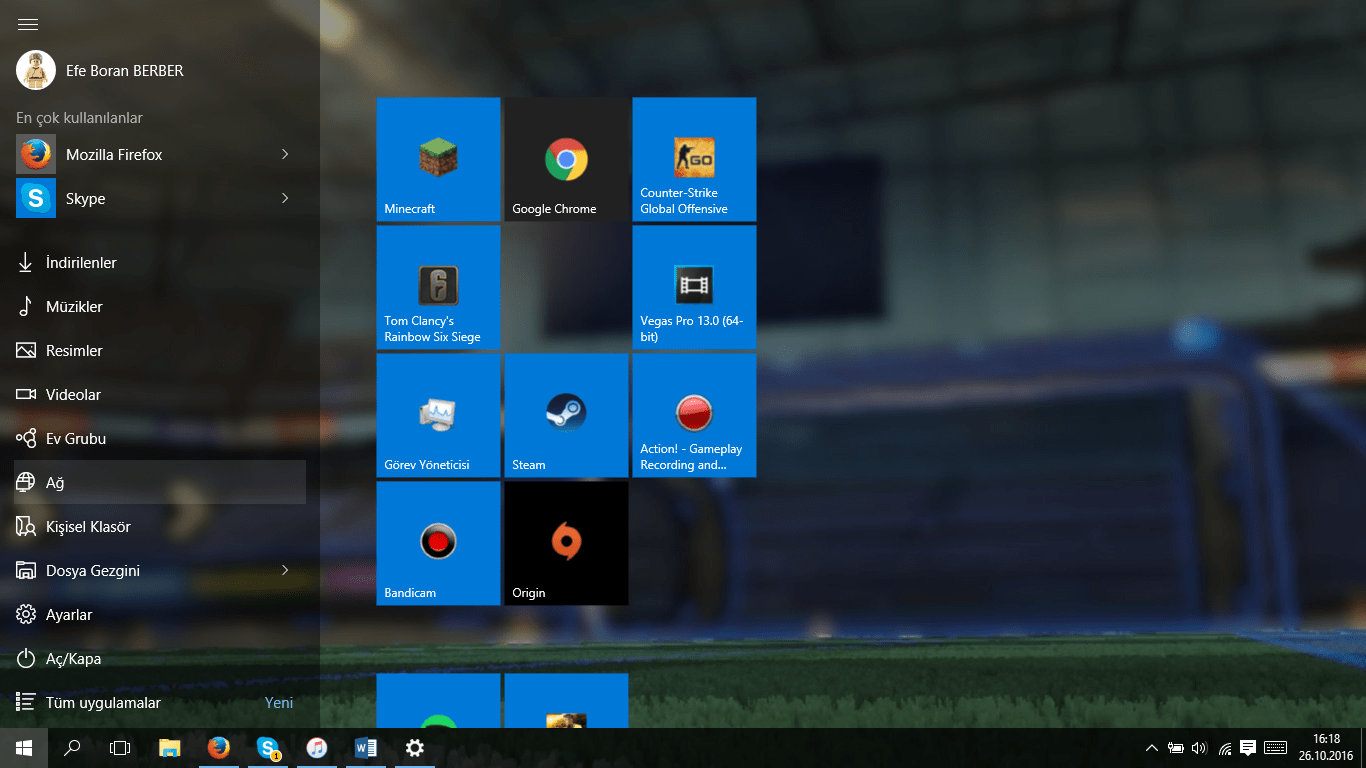Open Skype from the taskbar

click(266, 747)
